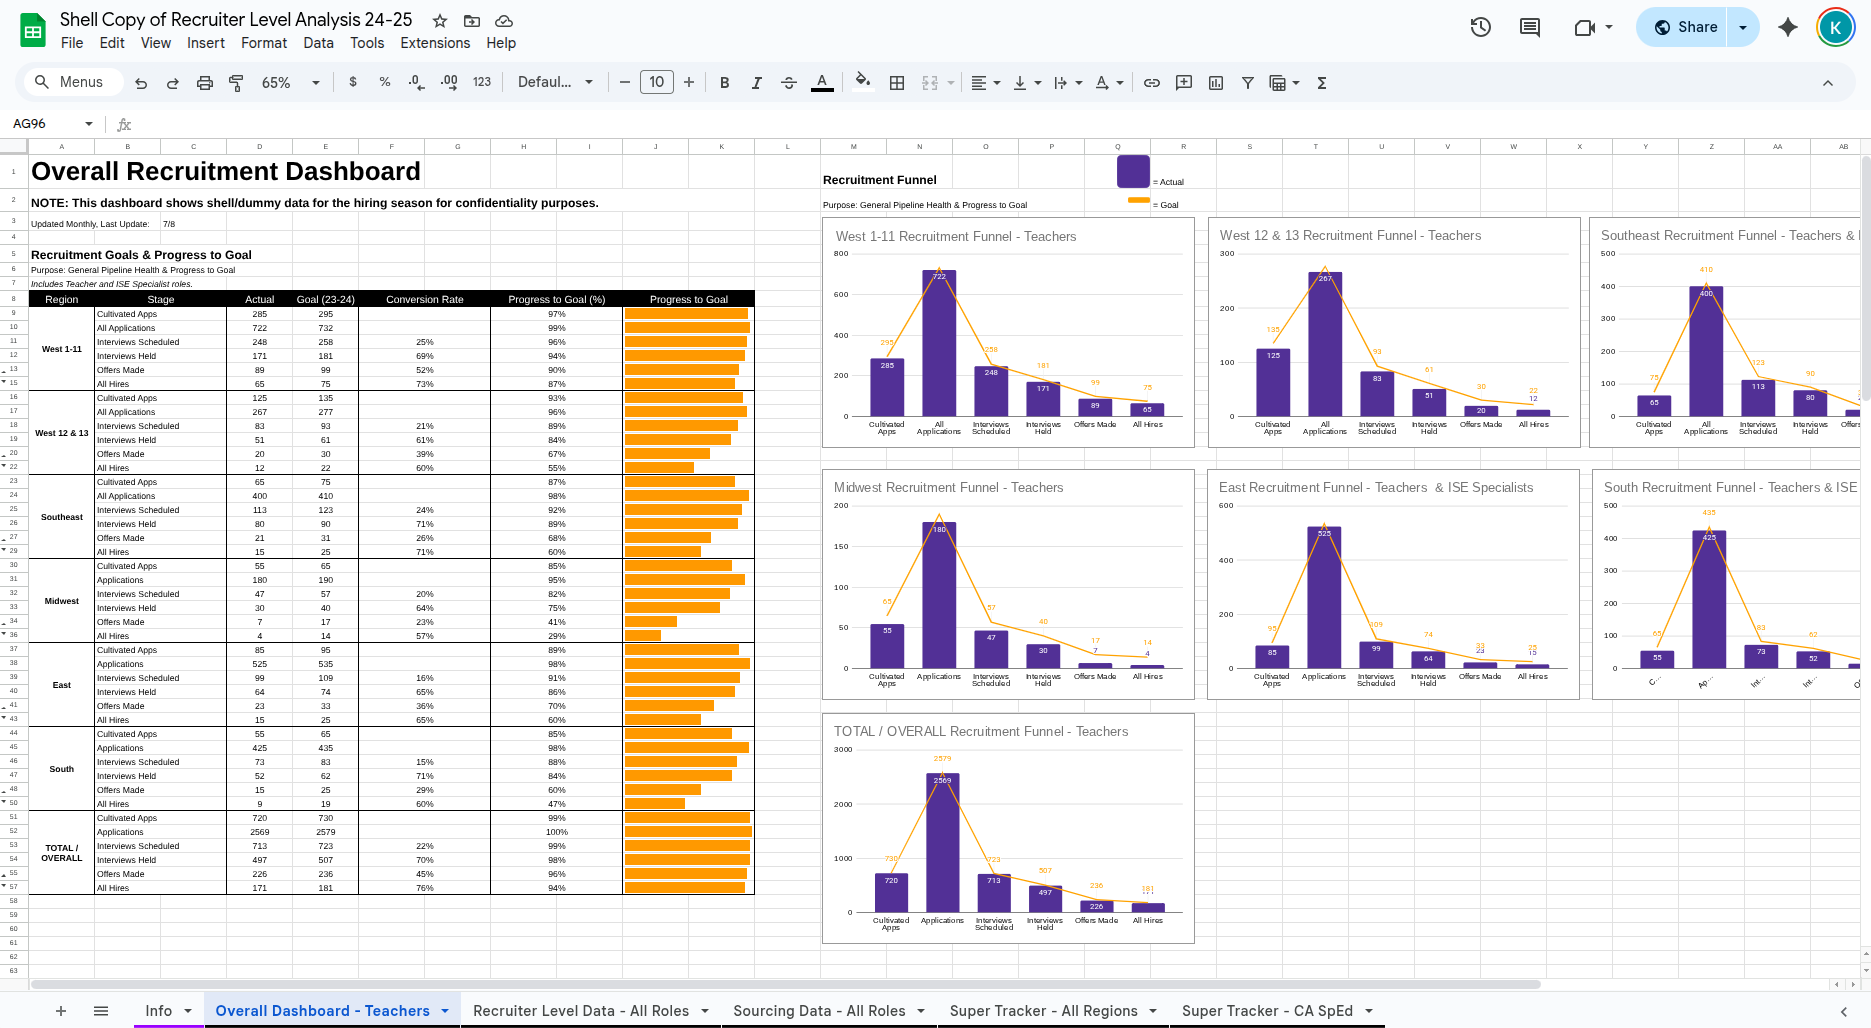Click the comment history icon
The image size is (1871, 1028).
click(x=1529, y=27)
